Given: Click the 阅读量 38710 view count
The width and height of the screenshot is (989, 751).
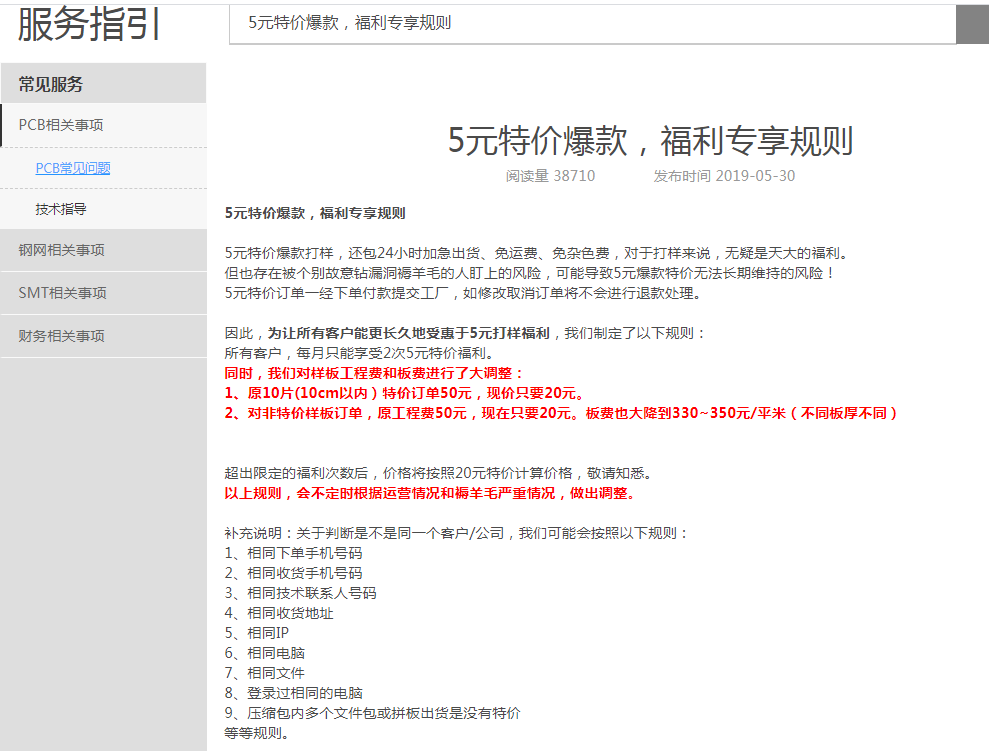Looking at the screenshot, I should (550, 176).
